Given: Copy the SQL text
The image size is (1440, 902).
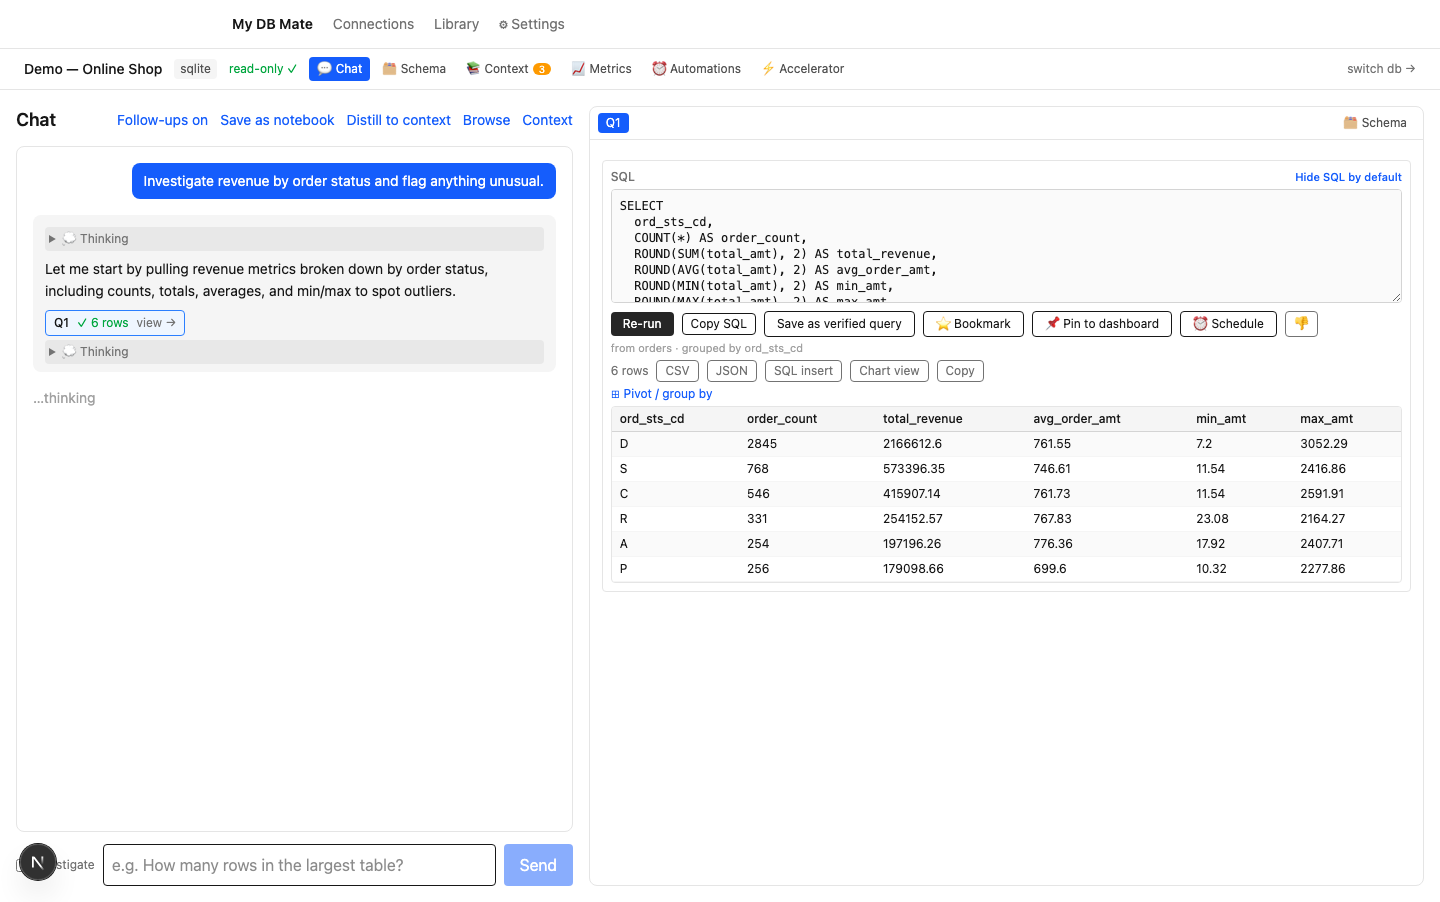Looking at the screenshot, I should pos(718,324).
